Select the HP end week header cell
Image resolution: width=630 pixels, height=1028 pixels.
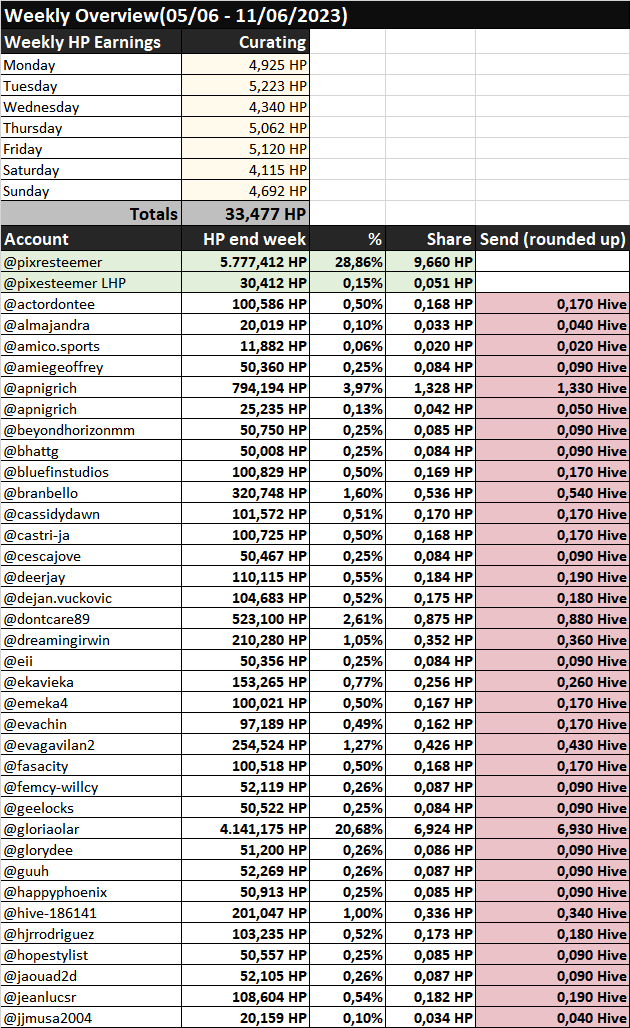click(x=245, y=239)
